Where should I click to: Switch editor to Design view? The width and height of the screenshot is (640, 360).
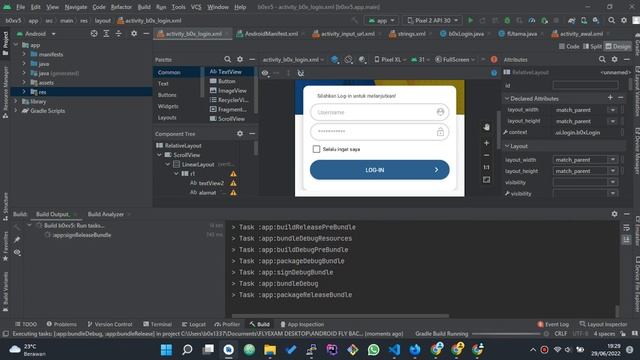click(618, 46)
